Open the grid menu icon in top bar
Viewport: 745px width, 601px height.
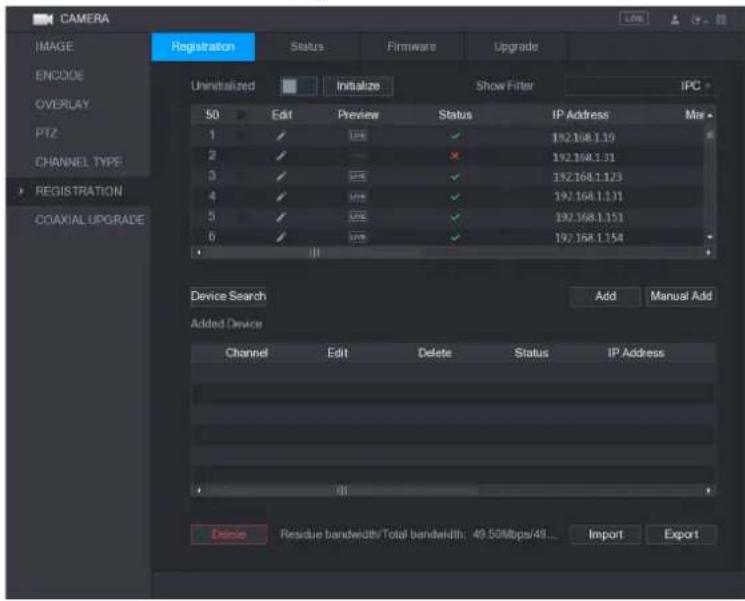tap(721, 19)
